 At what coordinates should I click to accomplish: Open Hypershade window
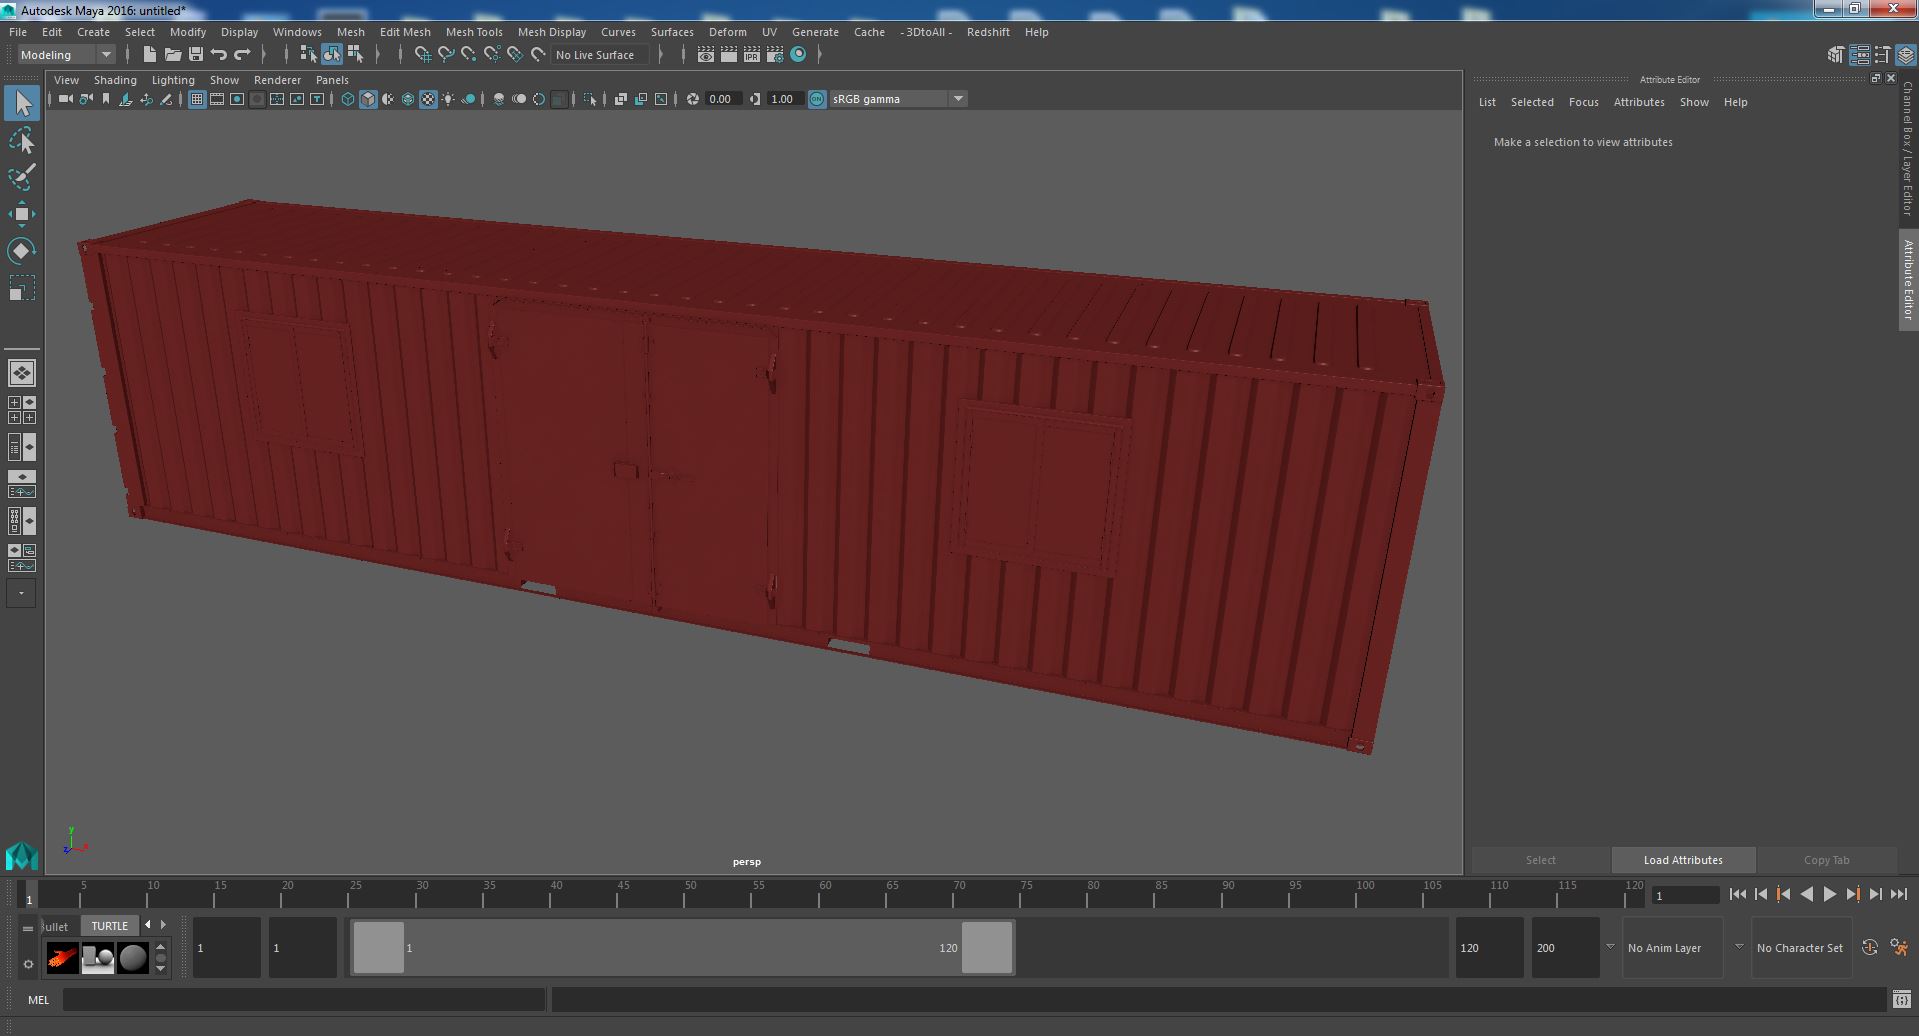click(x=798, y=55)
